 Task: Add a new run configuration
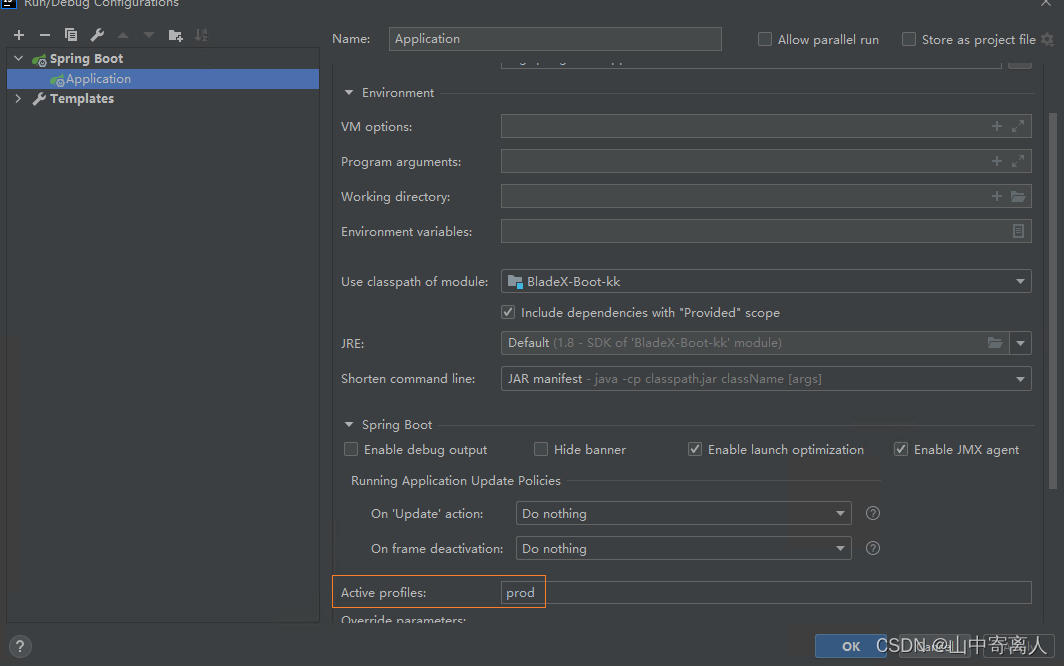tap(18, 35)
